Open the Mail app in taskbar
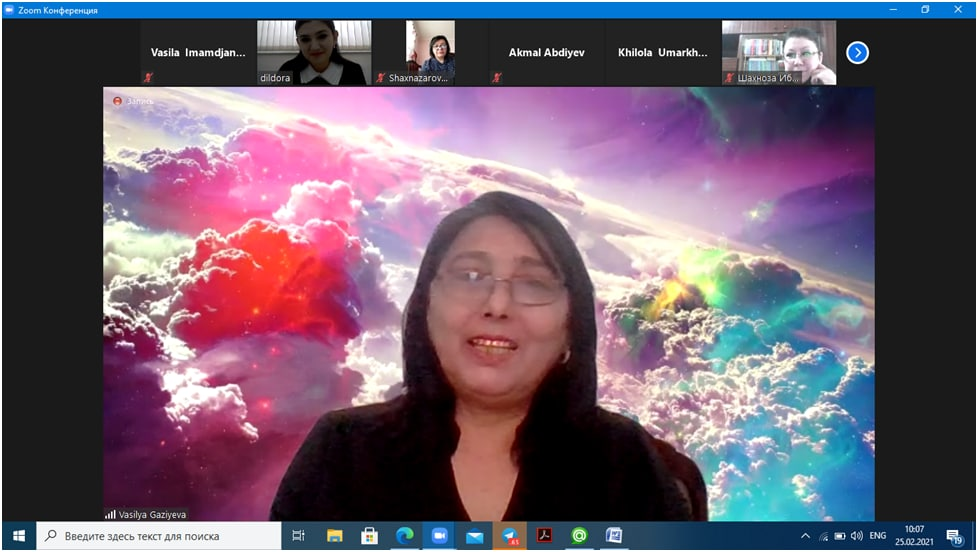Image resolution: width=978 pixels, height=552 pixels. 474,536
